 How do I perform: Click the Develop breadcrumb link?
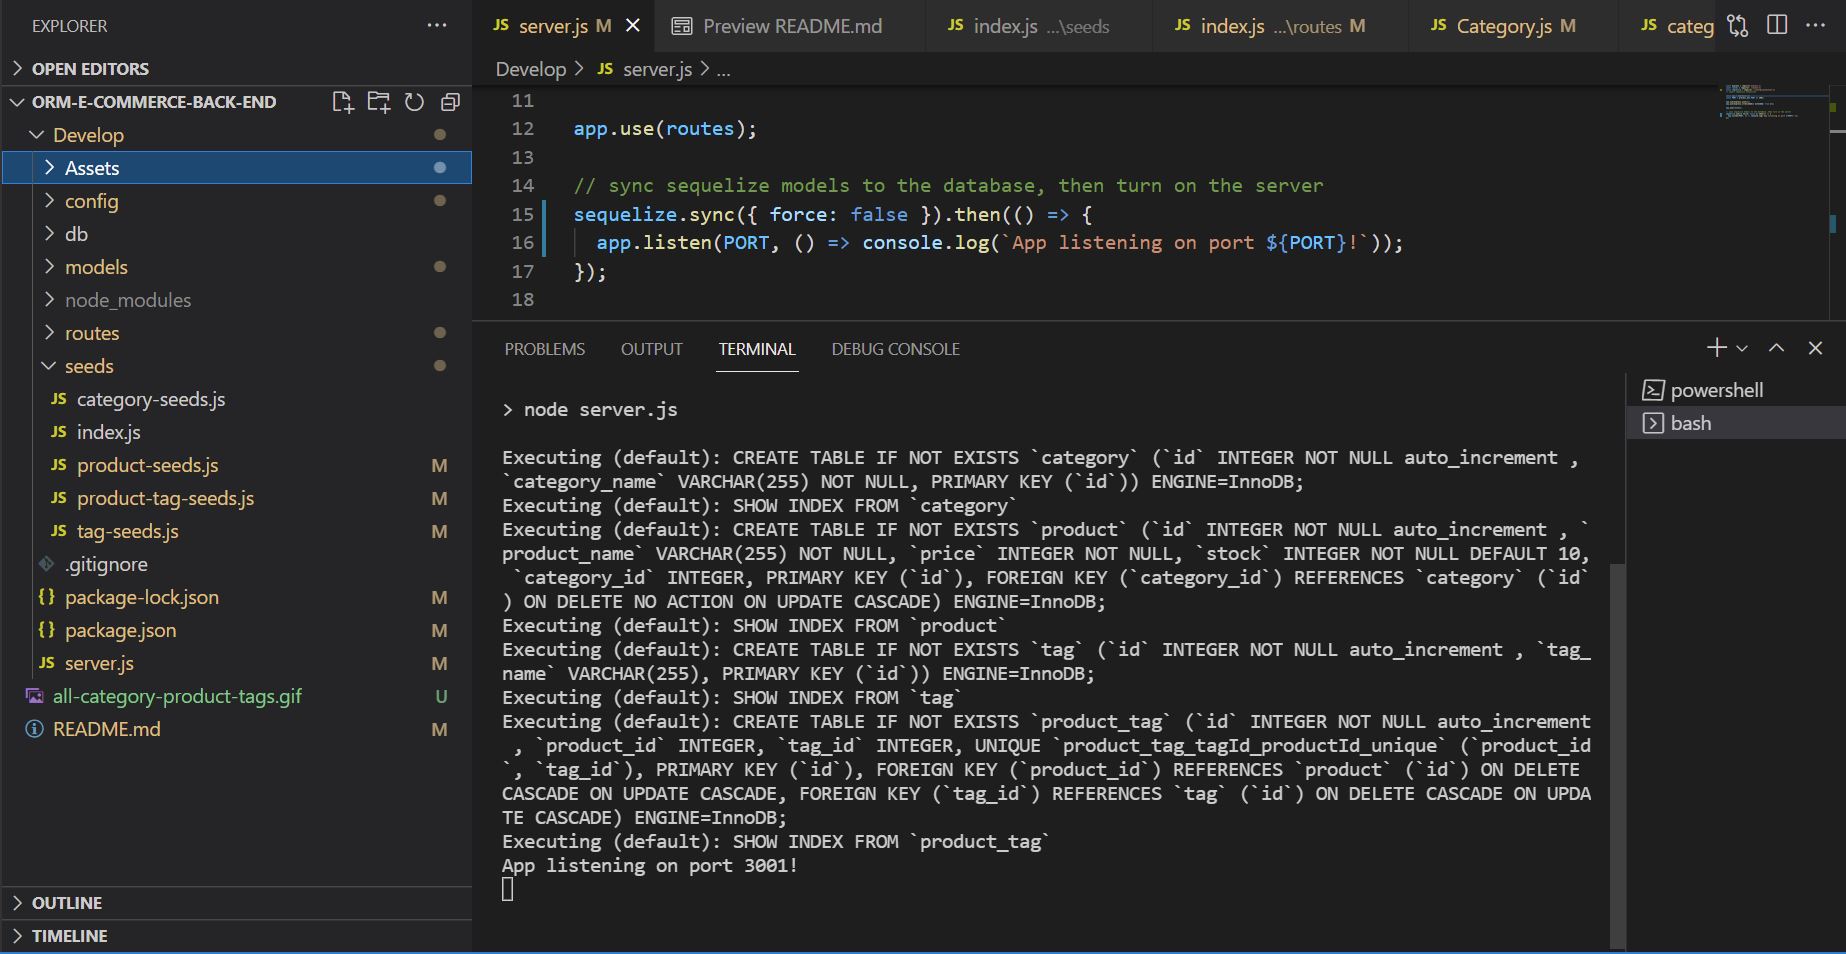coord(530,69)
